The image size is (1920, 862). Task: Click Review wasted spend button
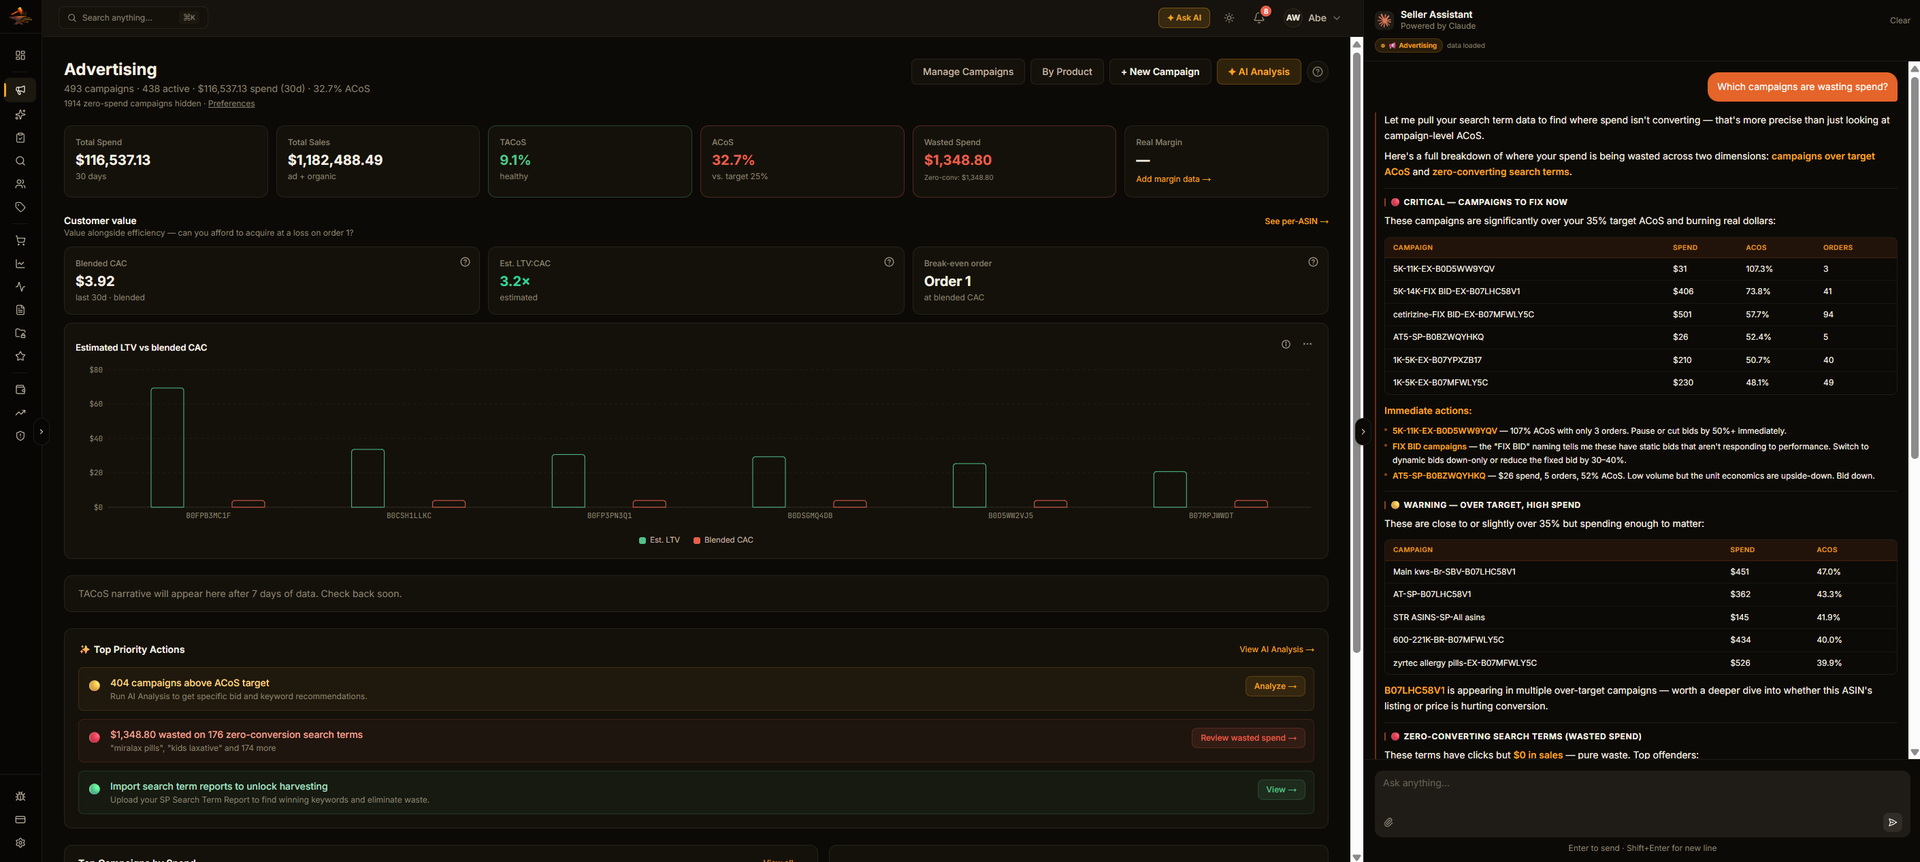click(x=1248, y=738)
